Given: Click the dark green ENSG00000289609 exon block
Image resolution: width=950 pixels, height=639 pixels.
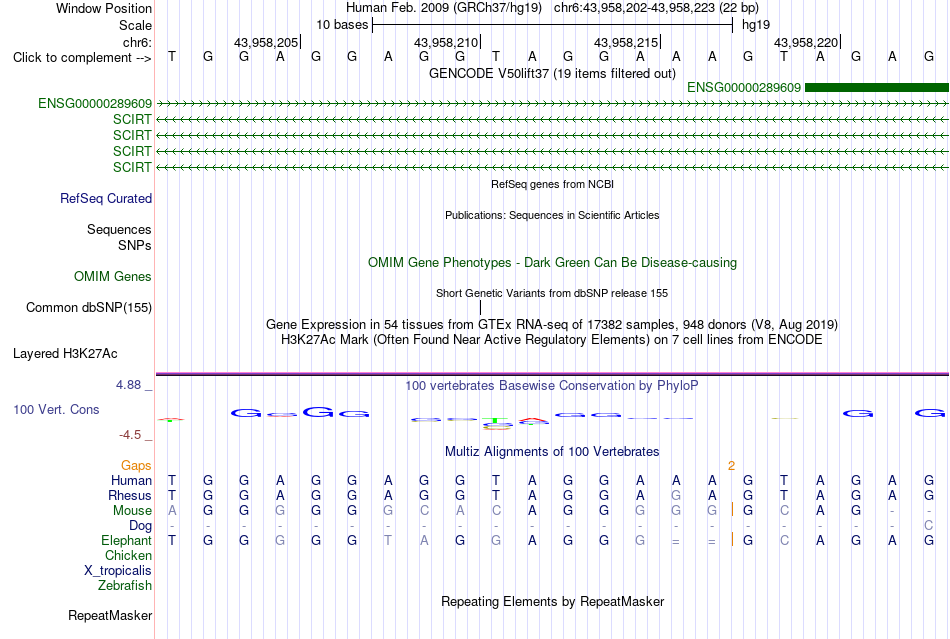Looking at the screenshot, I should [x=877, y=88].
